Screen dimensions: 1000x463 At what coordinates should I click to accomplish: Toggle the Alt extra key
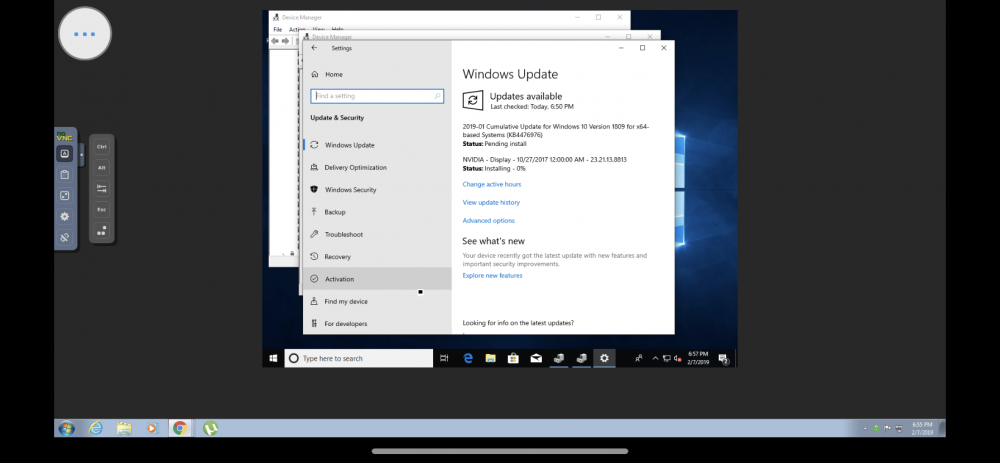pyautogui.click(x=101, y=168)
